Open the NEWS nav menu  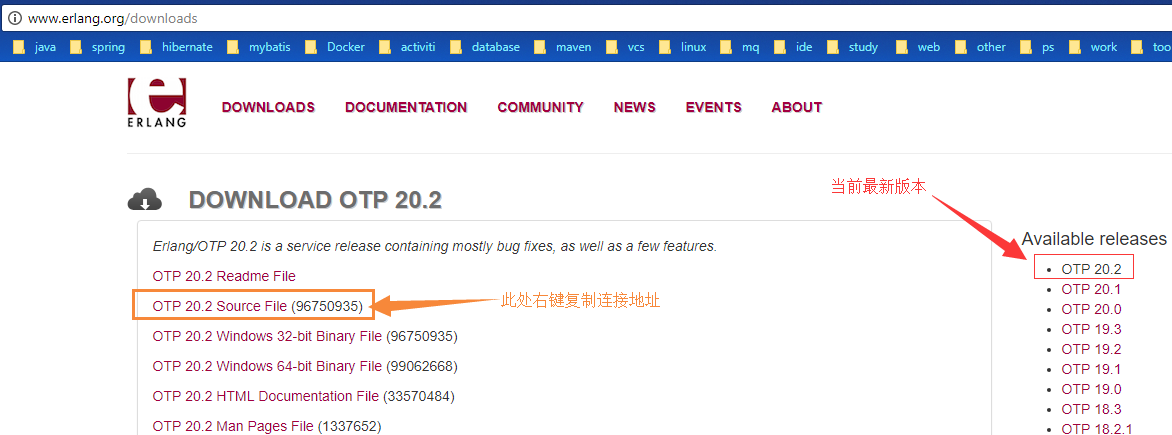635,107
